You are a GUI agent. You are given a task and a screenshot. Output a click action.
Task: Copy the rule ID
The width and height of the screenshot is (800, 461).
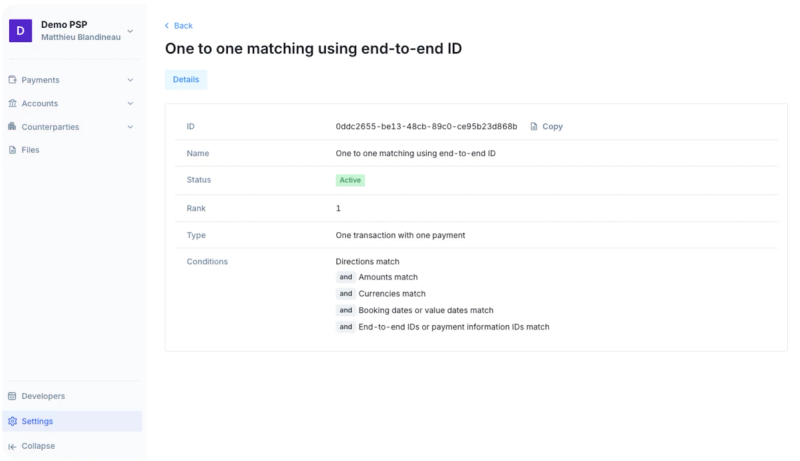(546, 126)
